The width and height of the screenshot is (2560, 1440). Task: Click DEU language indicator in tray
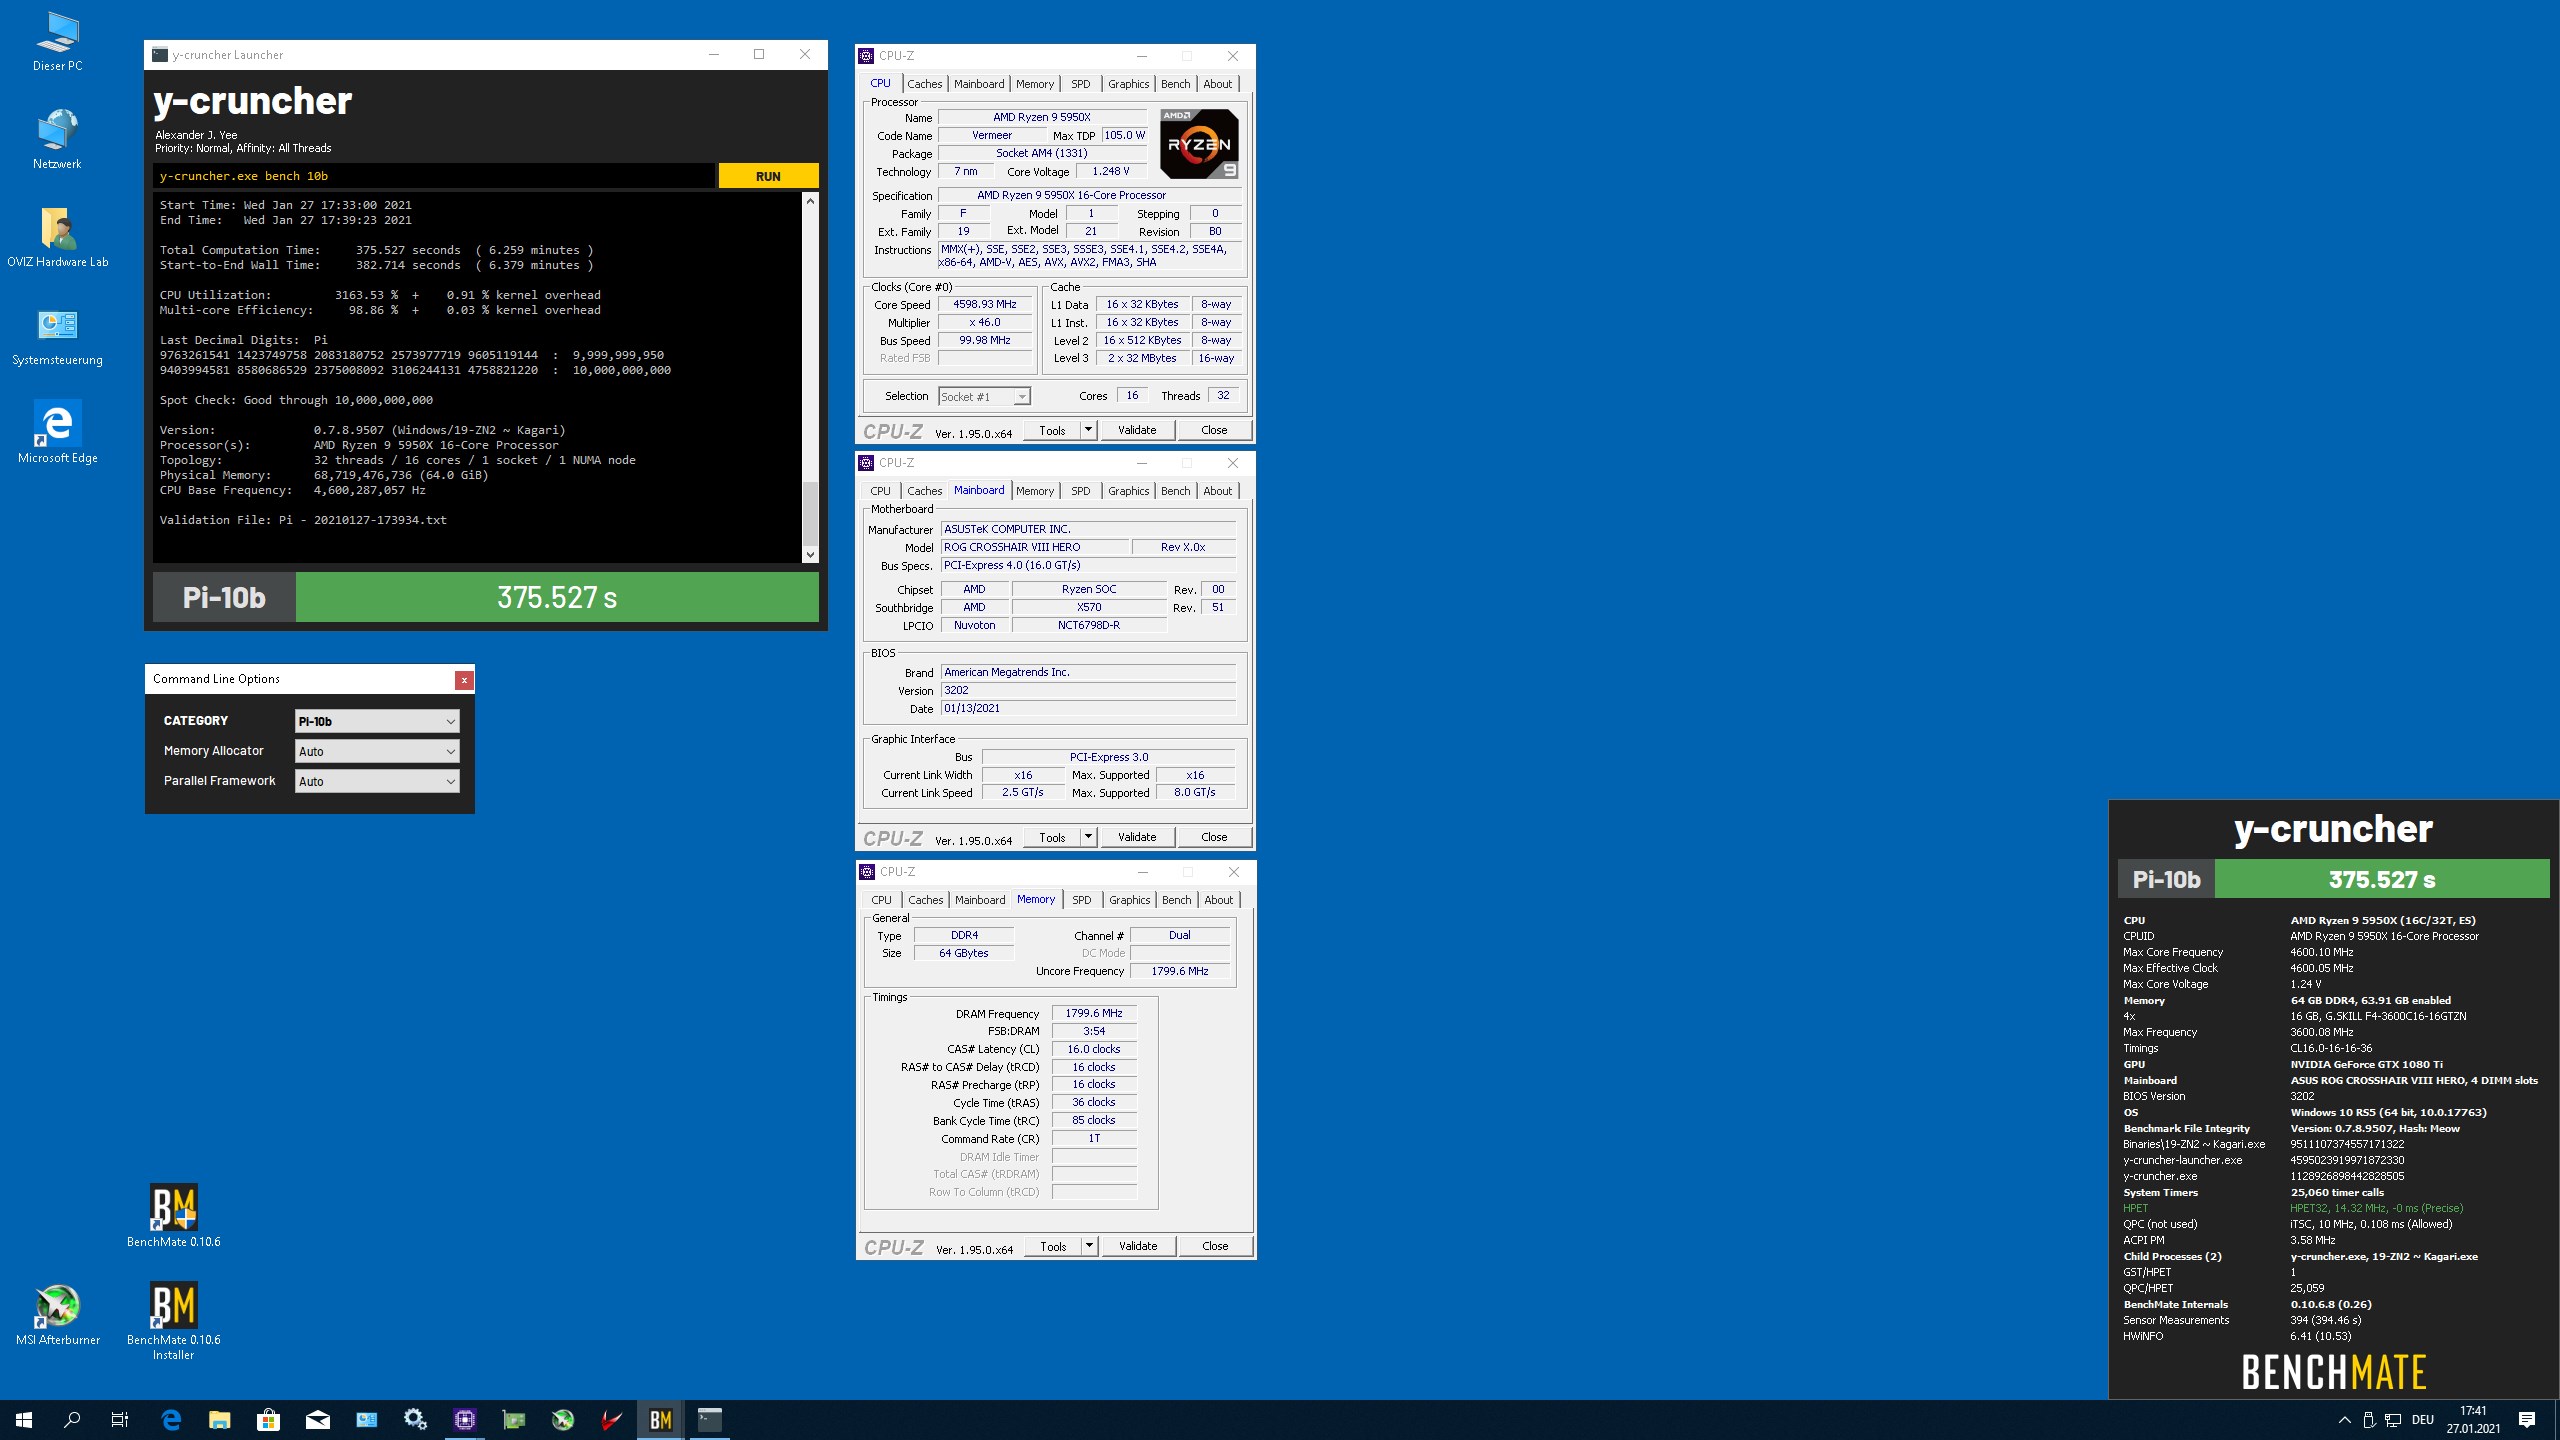click(2422, 1420)
